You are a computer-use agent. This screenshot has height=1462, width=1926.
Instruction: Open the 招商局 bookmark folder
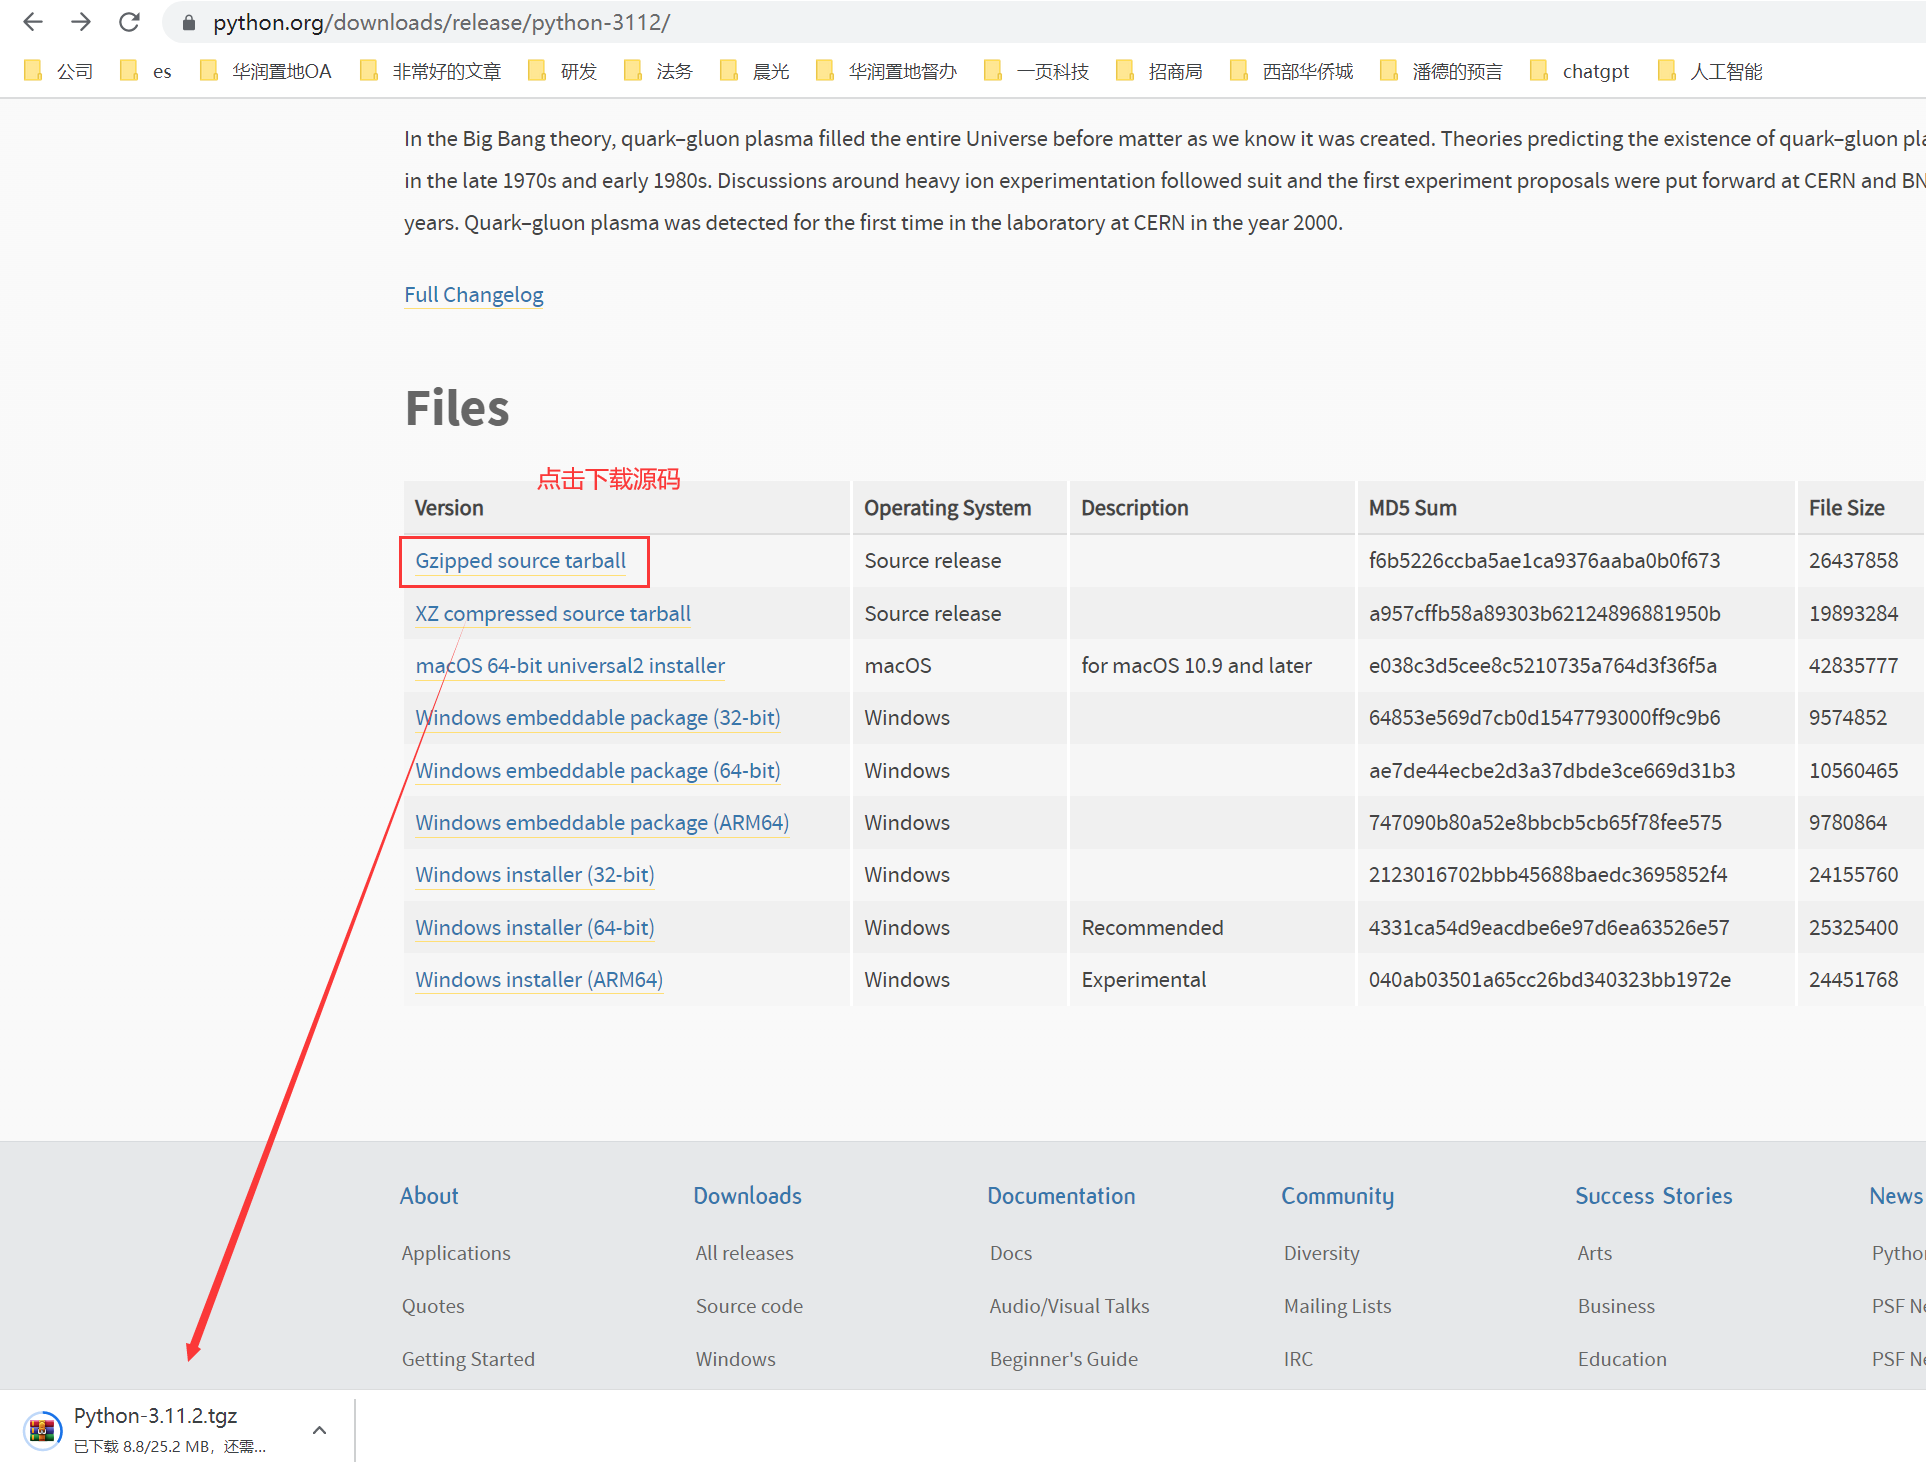point(1160,71)
